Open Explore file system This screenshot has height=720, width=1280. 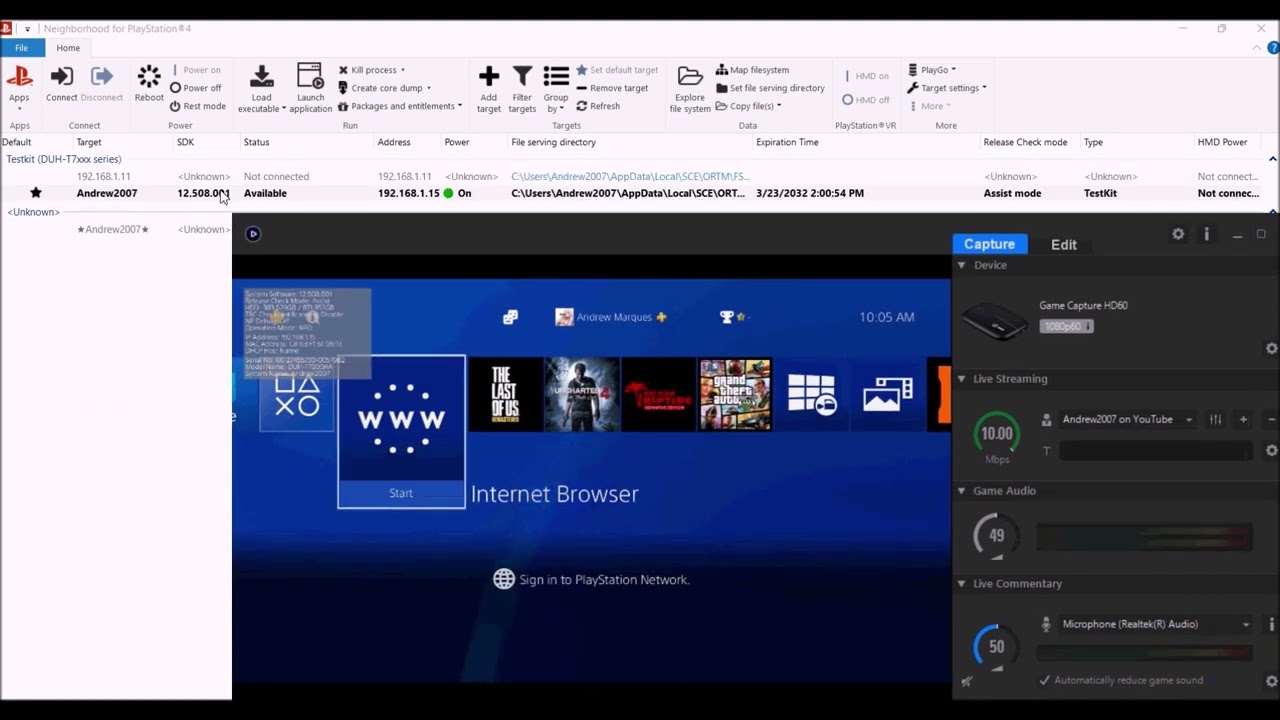click(x=690, y=89)
